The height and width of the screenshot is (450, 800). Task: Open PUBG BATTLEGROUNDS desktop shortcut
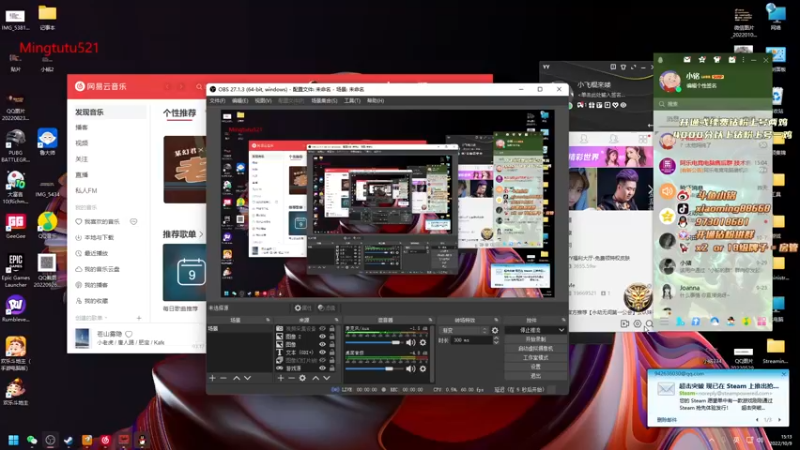[15, 145]
